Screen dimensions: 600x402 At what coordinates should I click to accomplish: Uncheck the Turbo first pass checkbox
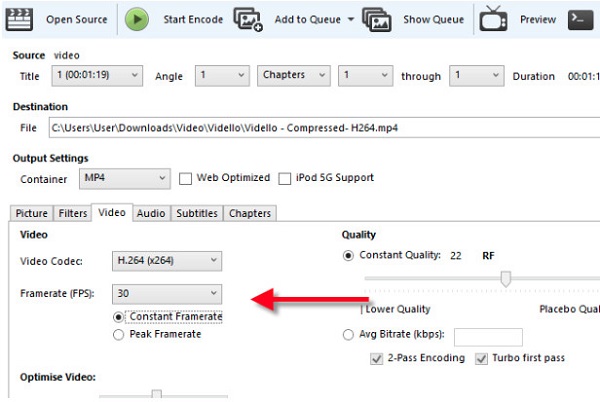(x=482, y=358)
